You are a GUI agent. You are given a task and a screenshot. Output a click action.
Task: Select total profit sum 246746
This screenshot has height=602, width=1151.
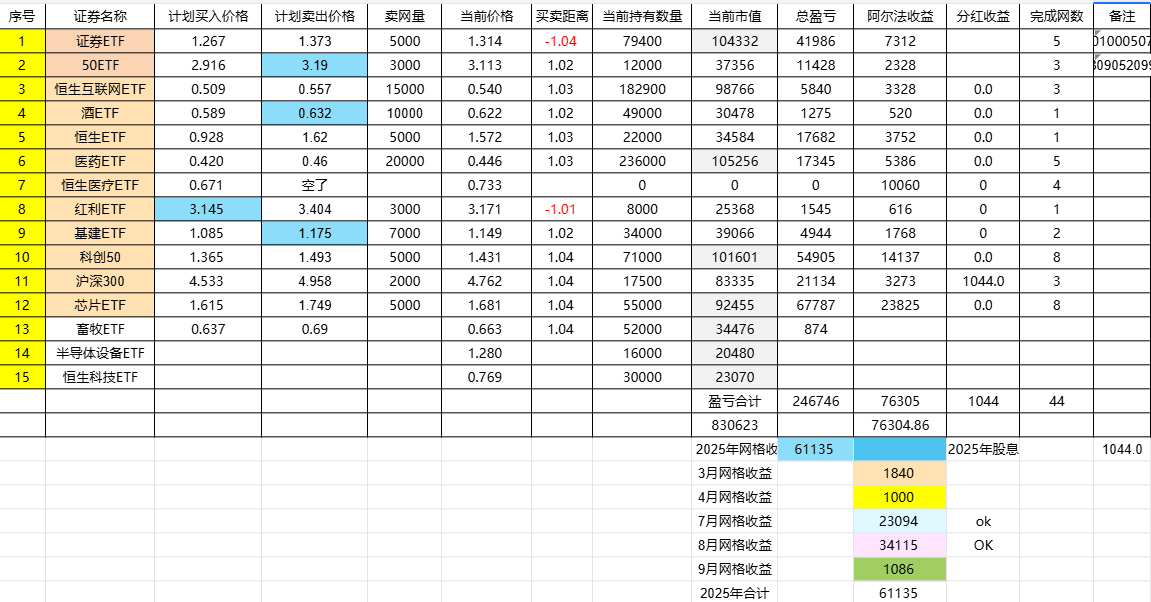tap(816, 402)
